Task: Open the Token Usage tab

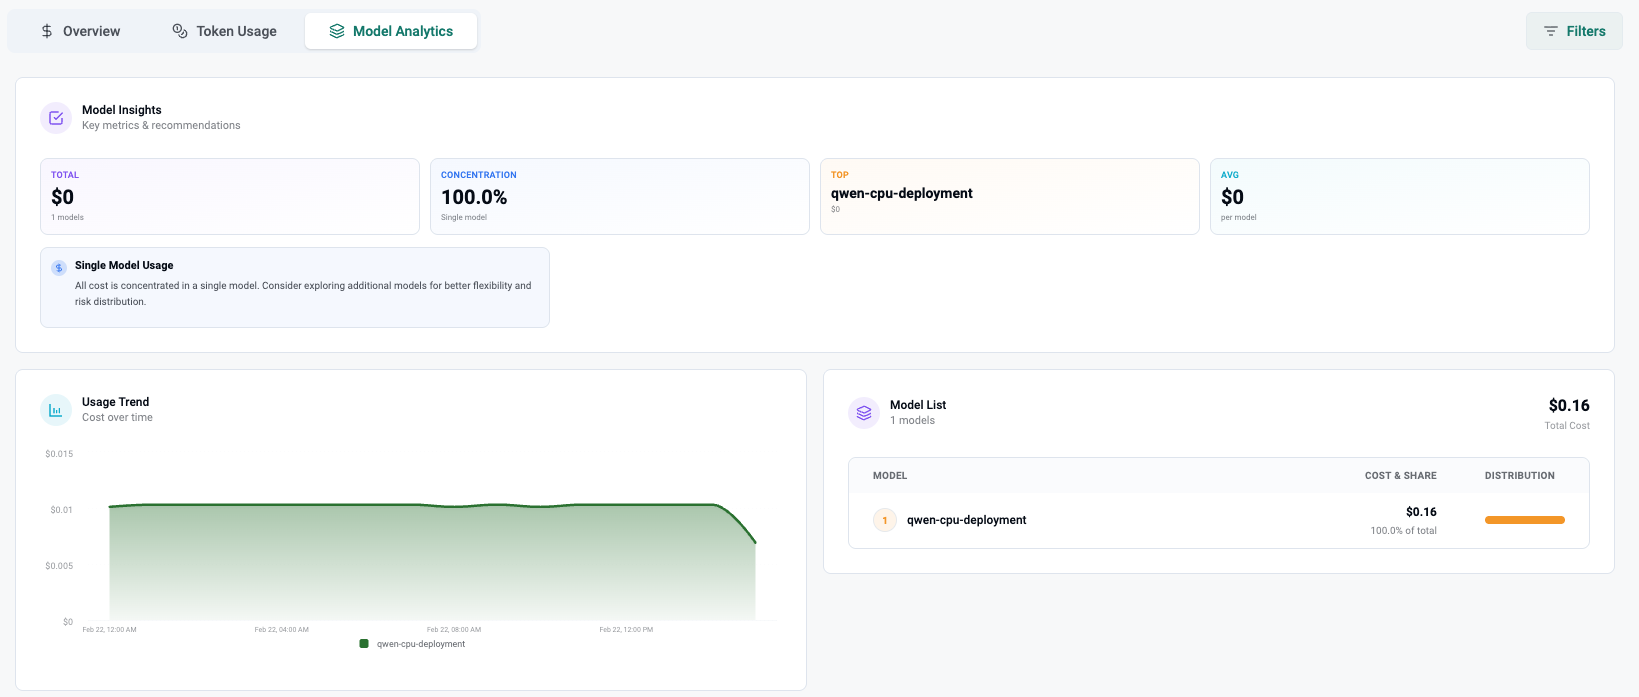Action: (x=225, y=31)
